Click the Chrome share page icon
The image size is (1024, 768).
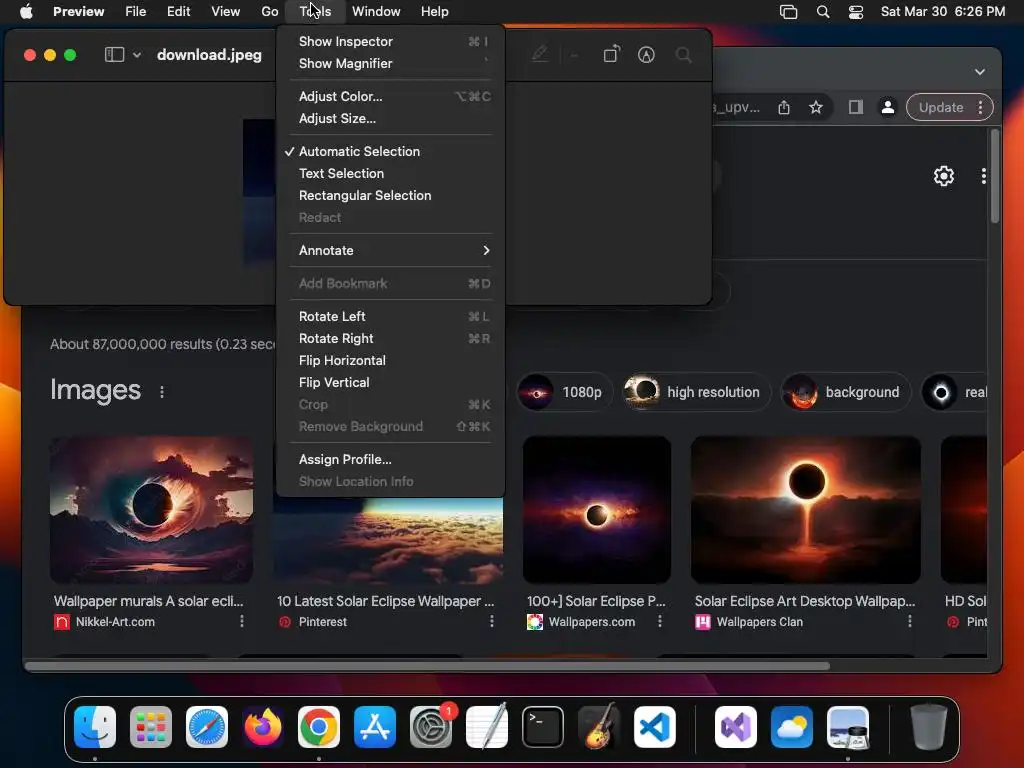(x=784, y=108)
